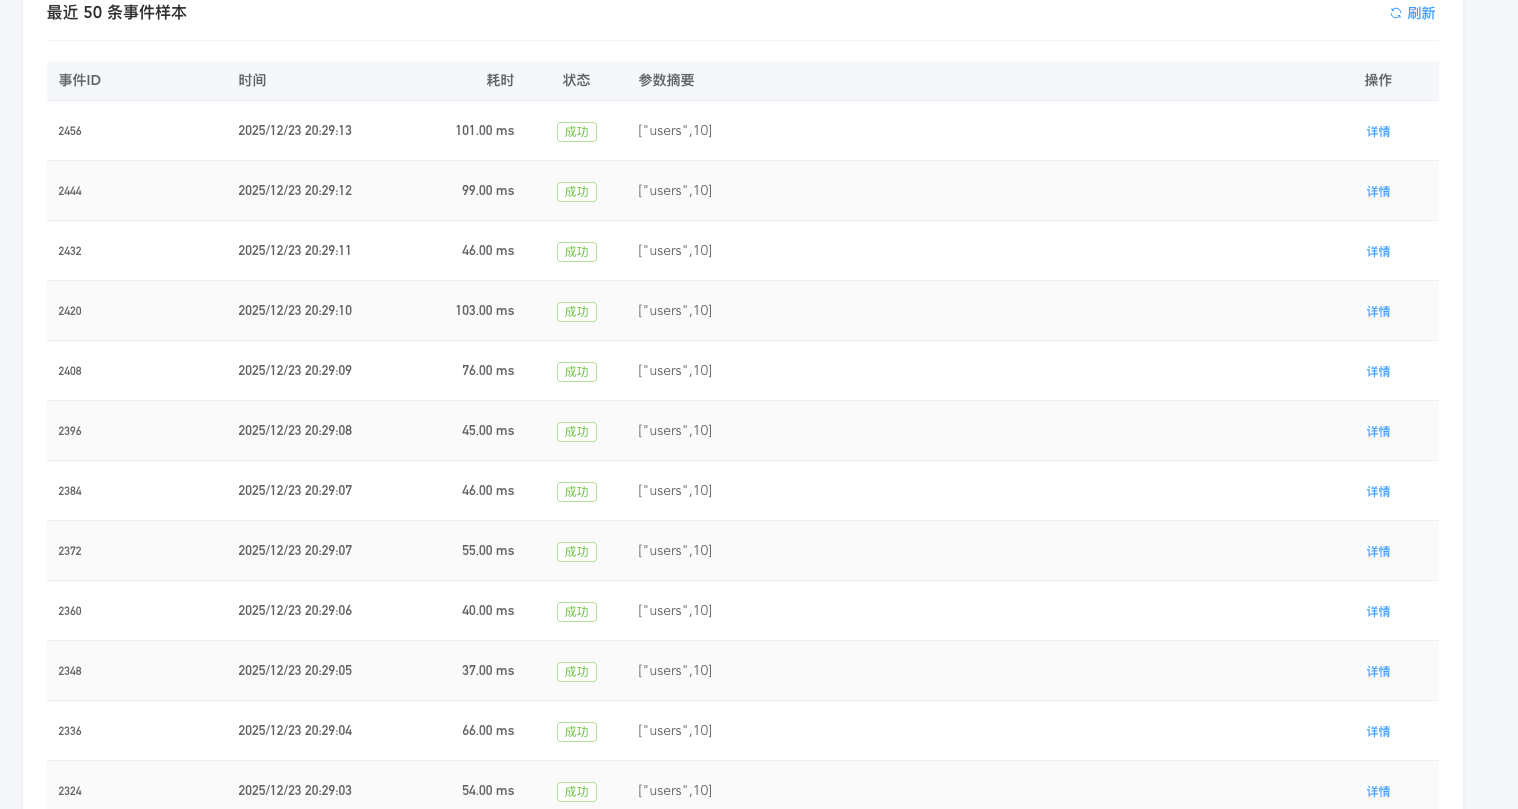
Task: Open 详情 for event 2360
Action: click(x=1378, y=611)
